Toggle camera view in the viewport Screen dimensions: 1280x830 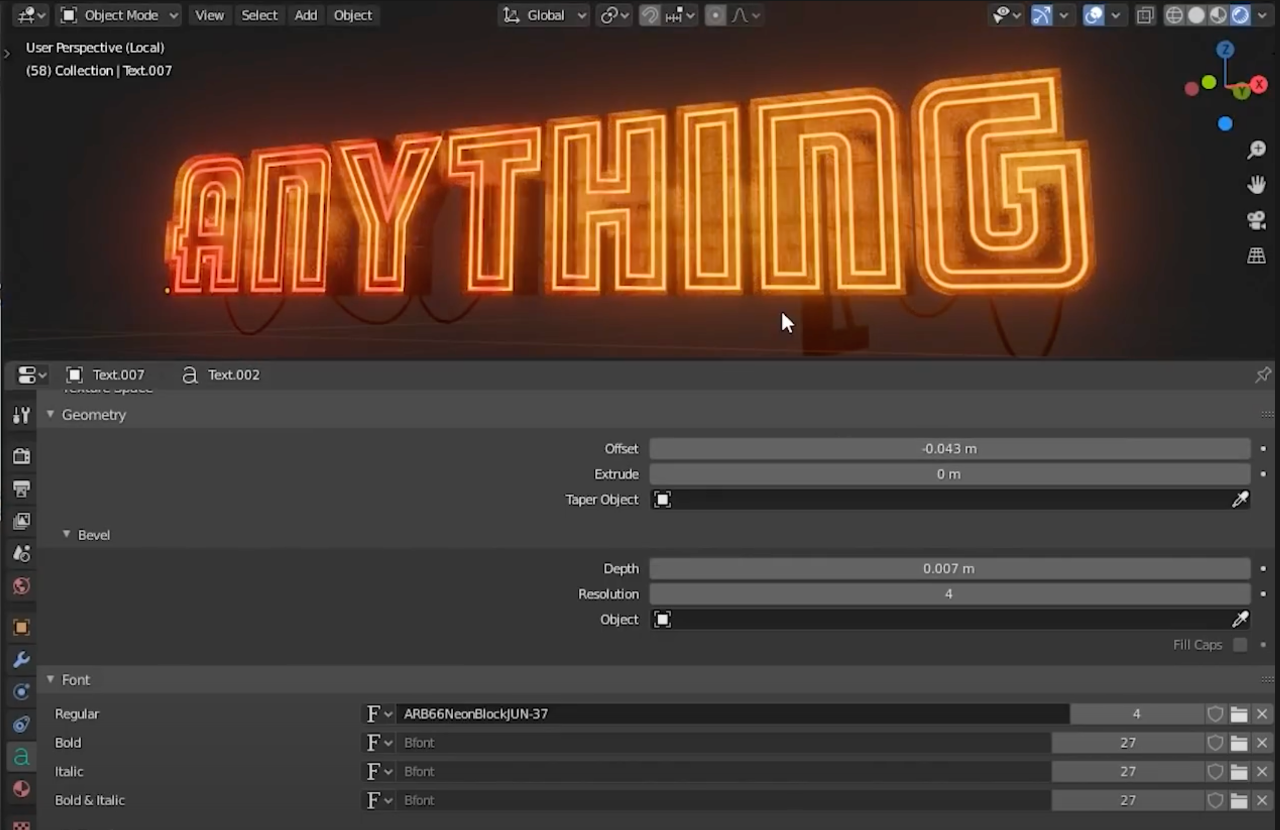tap(1257, 220)
